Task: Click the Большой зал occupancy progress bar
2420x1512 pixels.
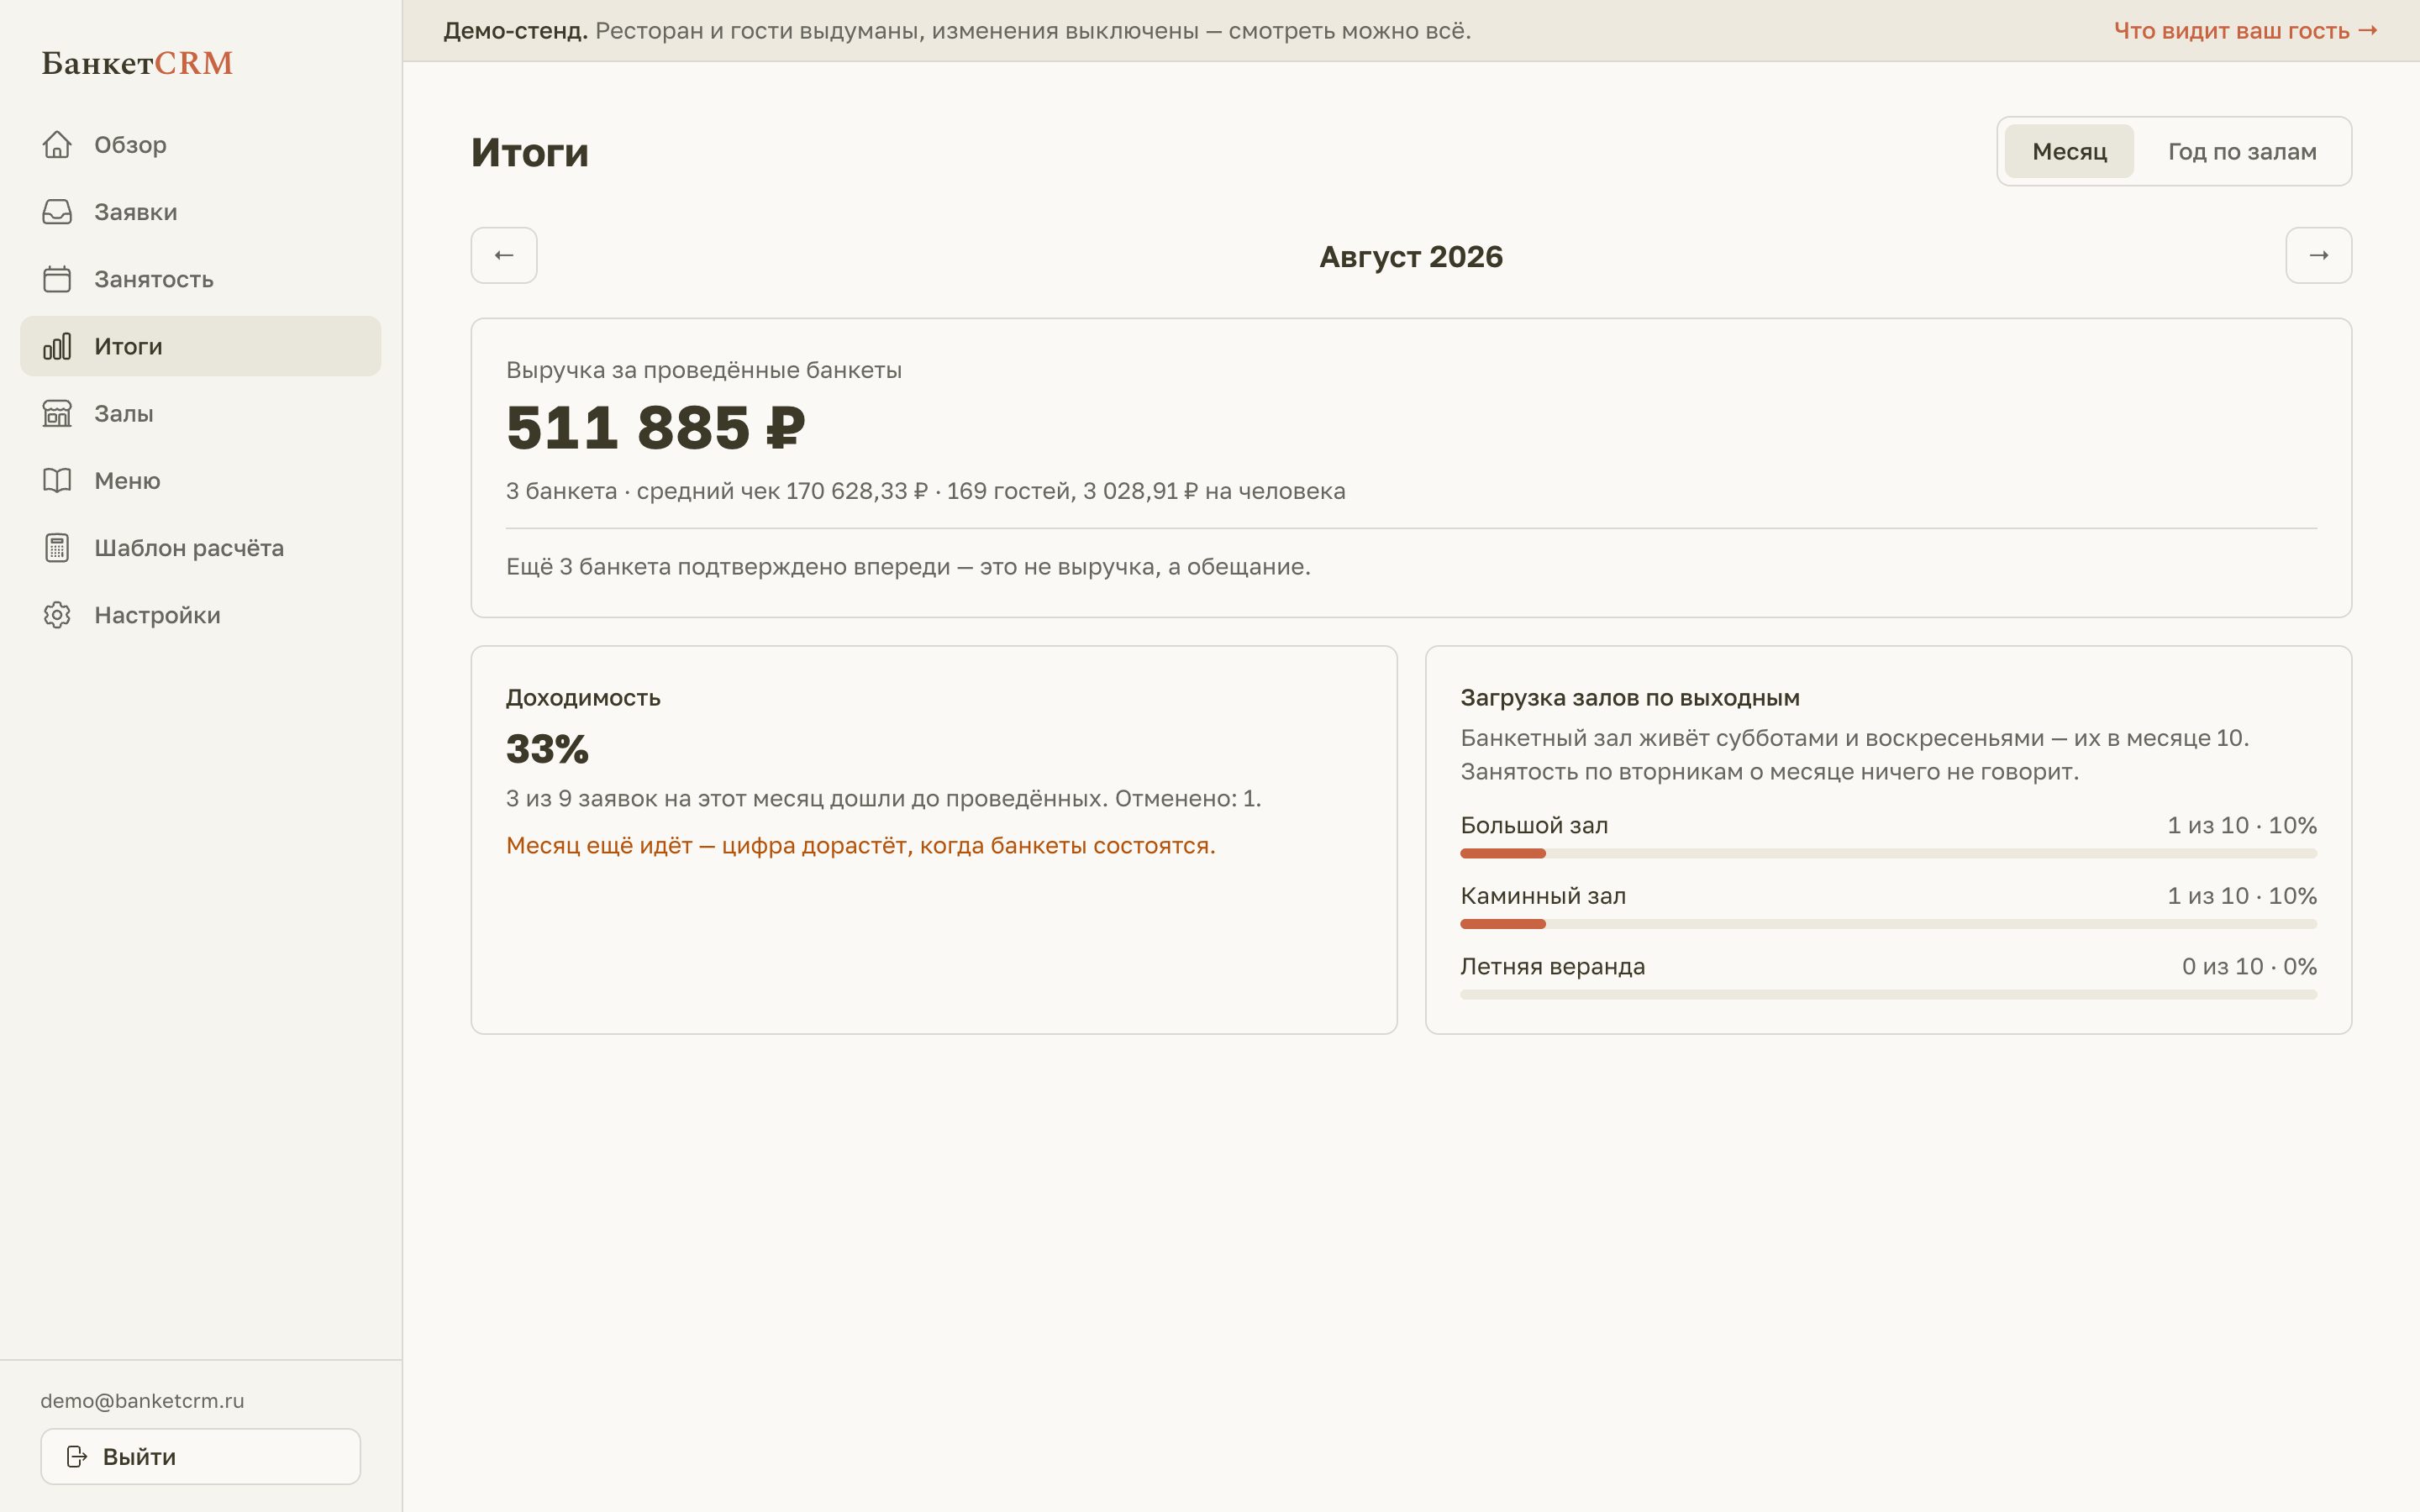Action: click(x=1888, y=853)
